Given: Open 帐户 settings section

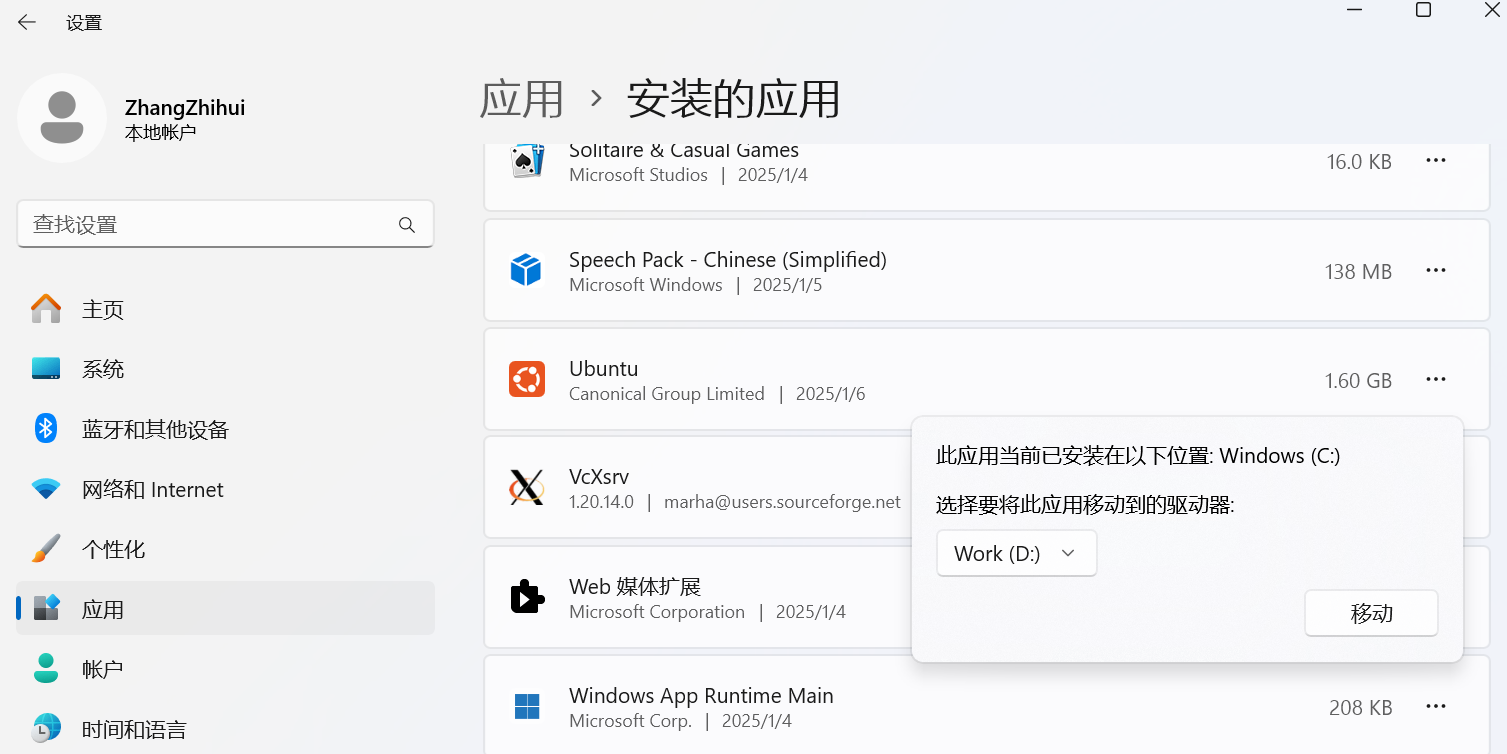Looking at the screenshot, I should [x=226, y=668].
